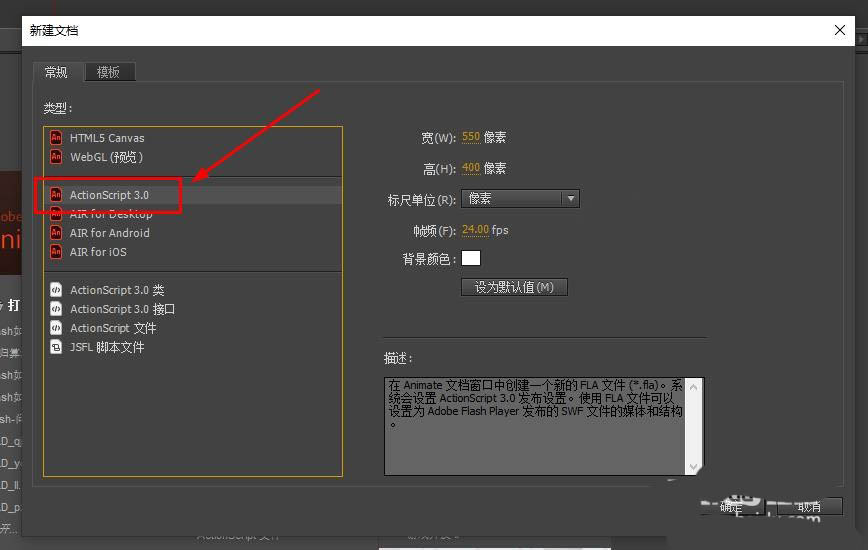Click the 取消 button
Viewport: 868px width, 550px height.
(809, 506)
